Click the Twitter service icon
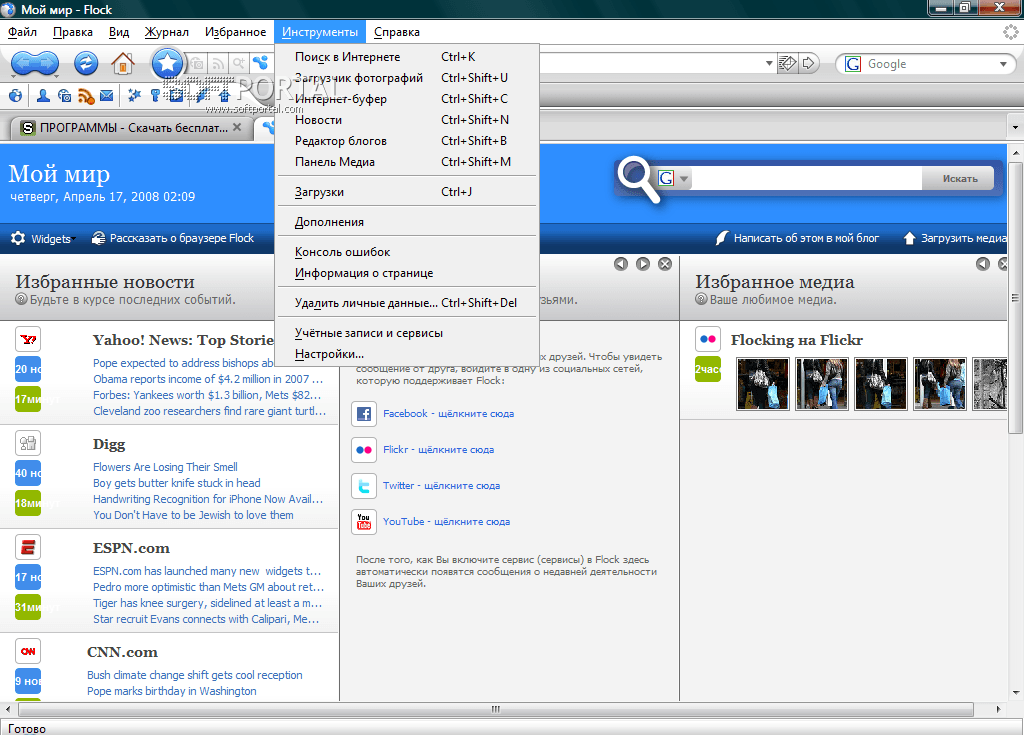Screen dimensions: 1024x735 [x=364, y=485]
